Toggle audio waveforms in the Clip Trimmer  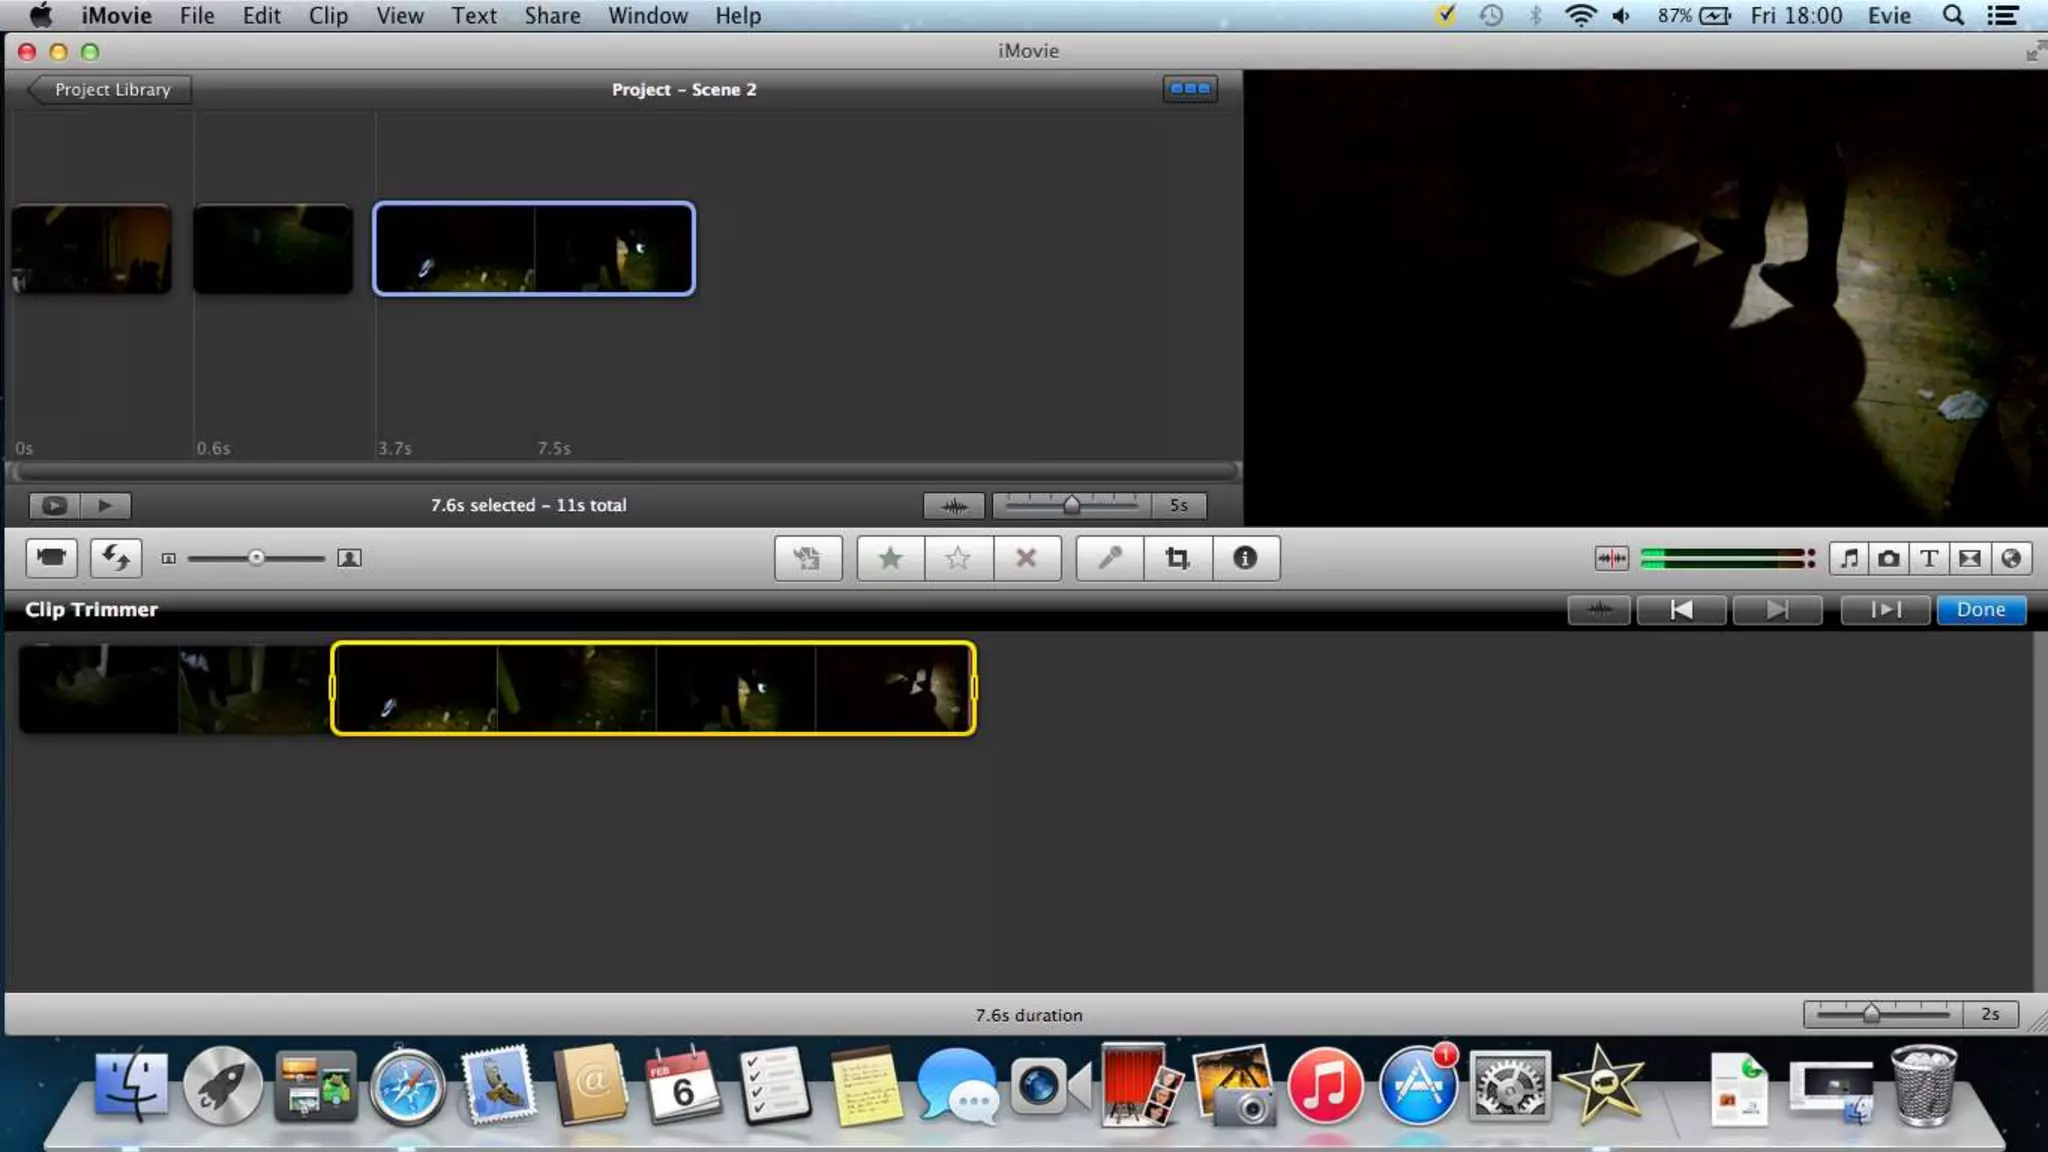pyautogui.click(x=1599, y=610)
